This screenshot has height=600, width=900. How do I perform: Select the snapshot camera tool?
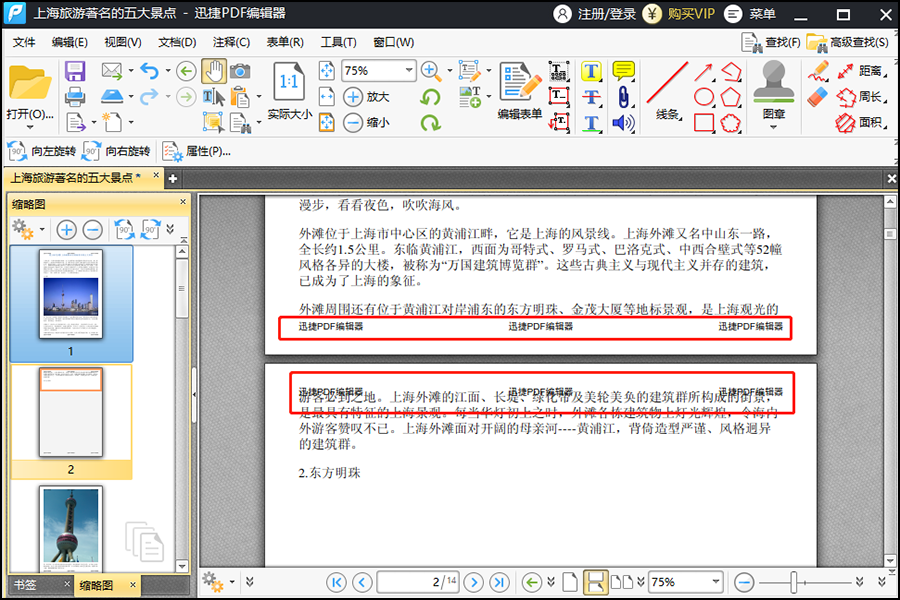pos(240,71)
